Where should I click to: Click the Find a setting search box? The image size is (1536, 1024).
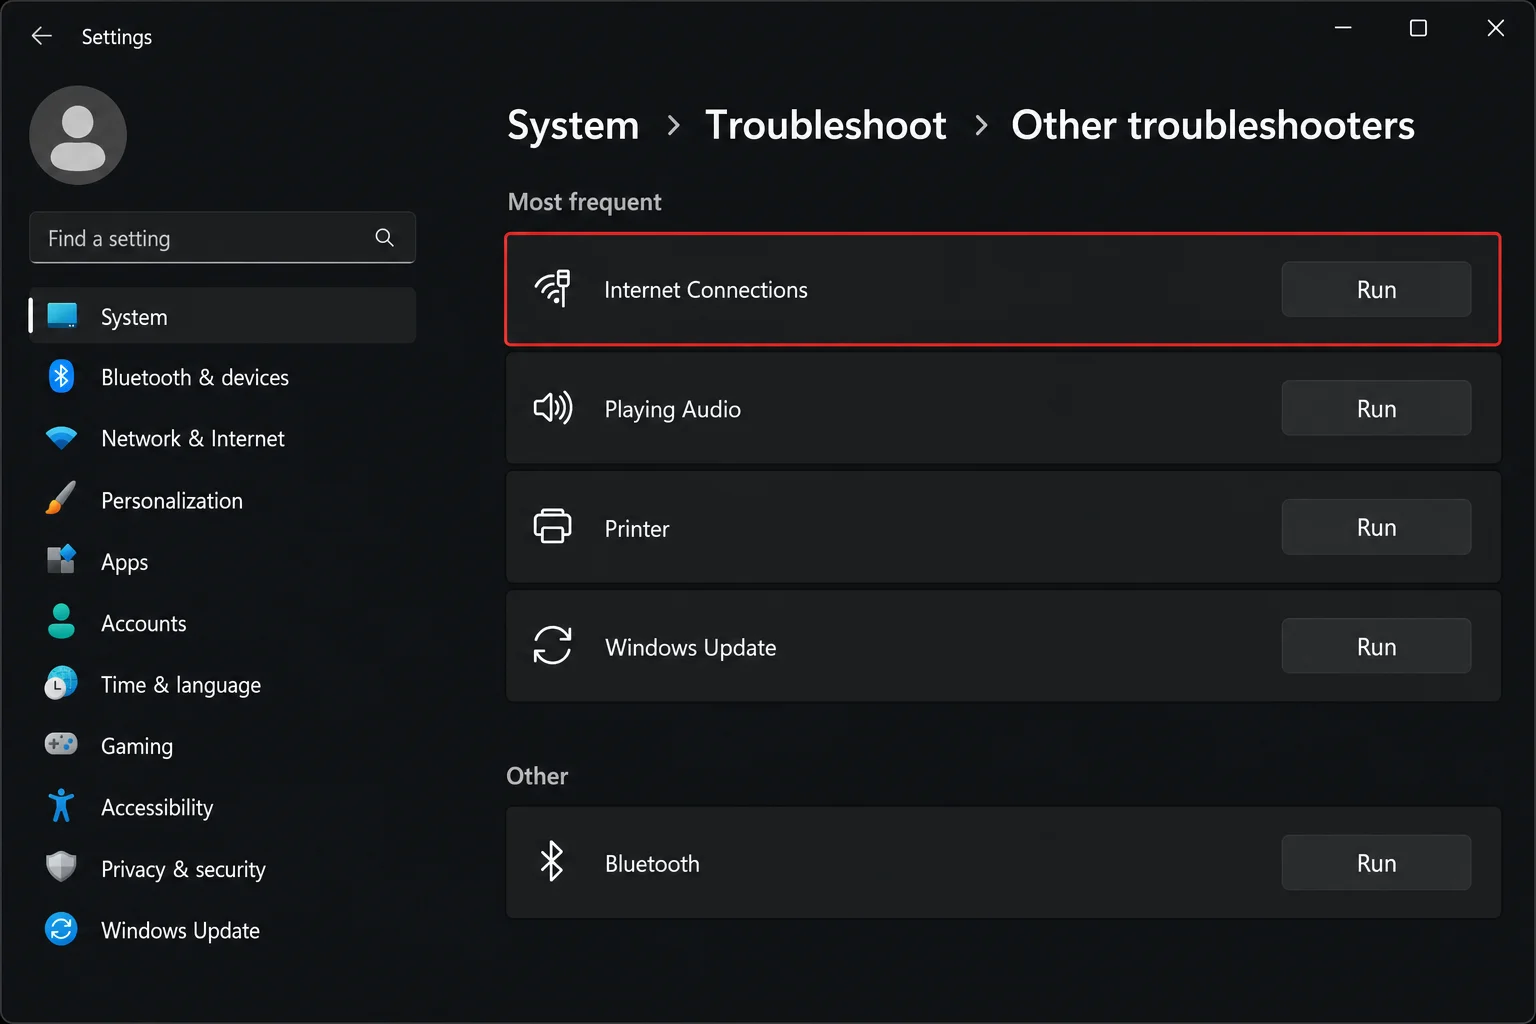pyautogui.click(x=222, y=237)
